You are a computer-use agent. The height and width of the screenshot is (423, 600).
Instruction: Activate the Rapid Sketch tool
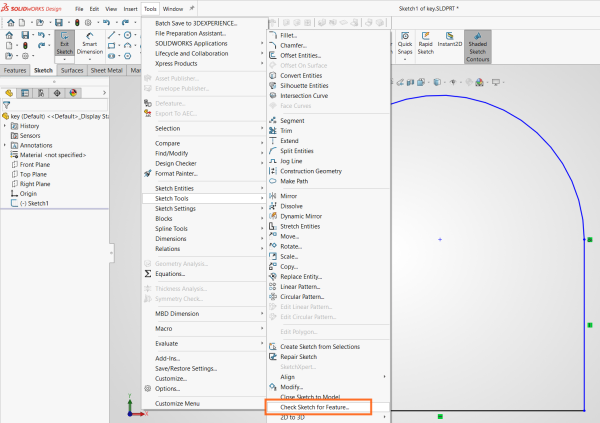[x=426, y=44]
